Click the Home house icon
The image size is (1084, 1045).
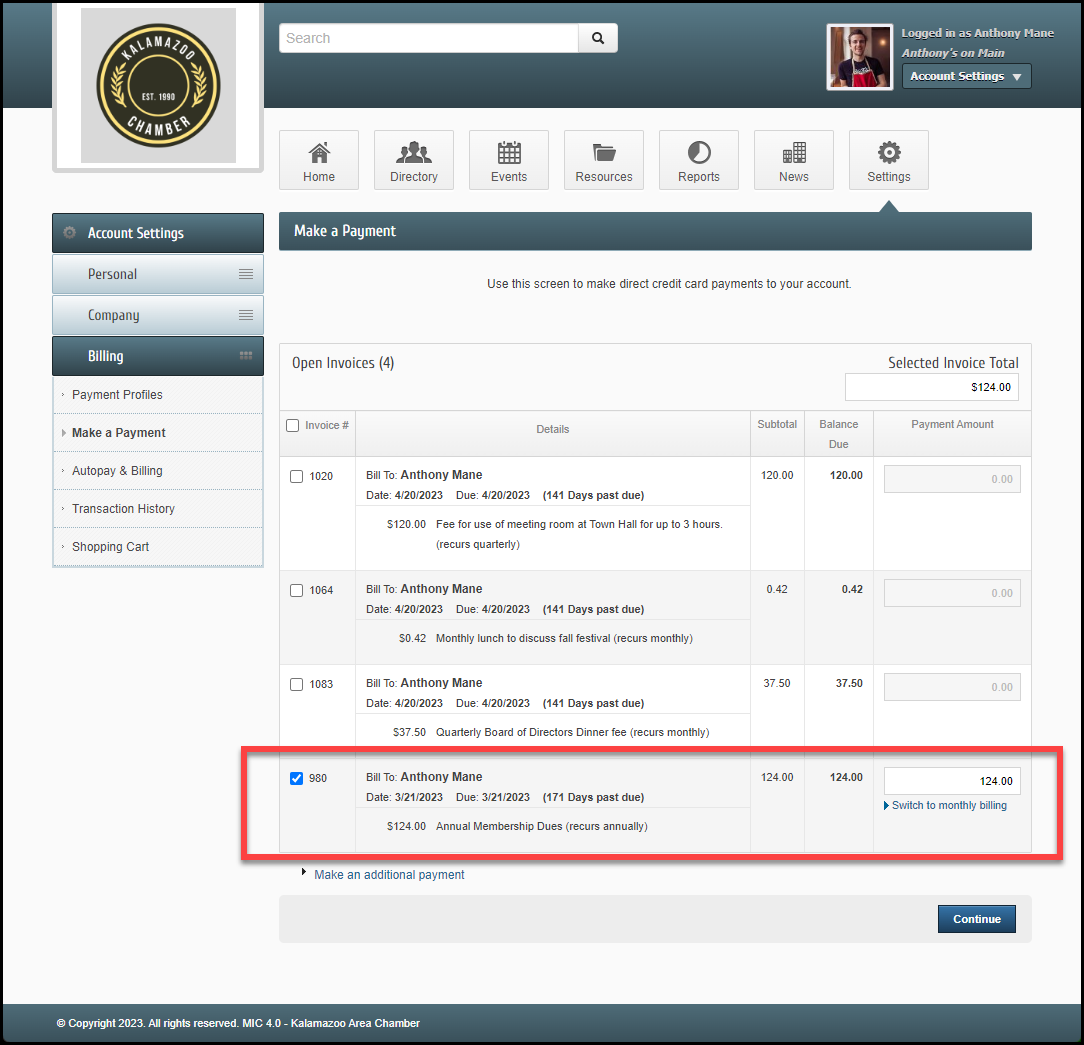tap(319, 153)
